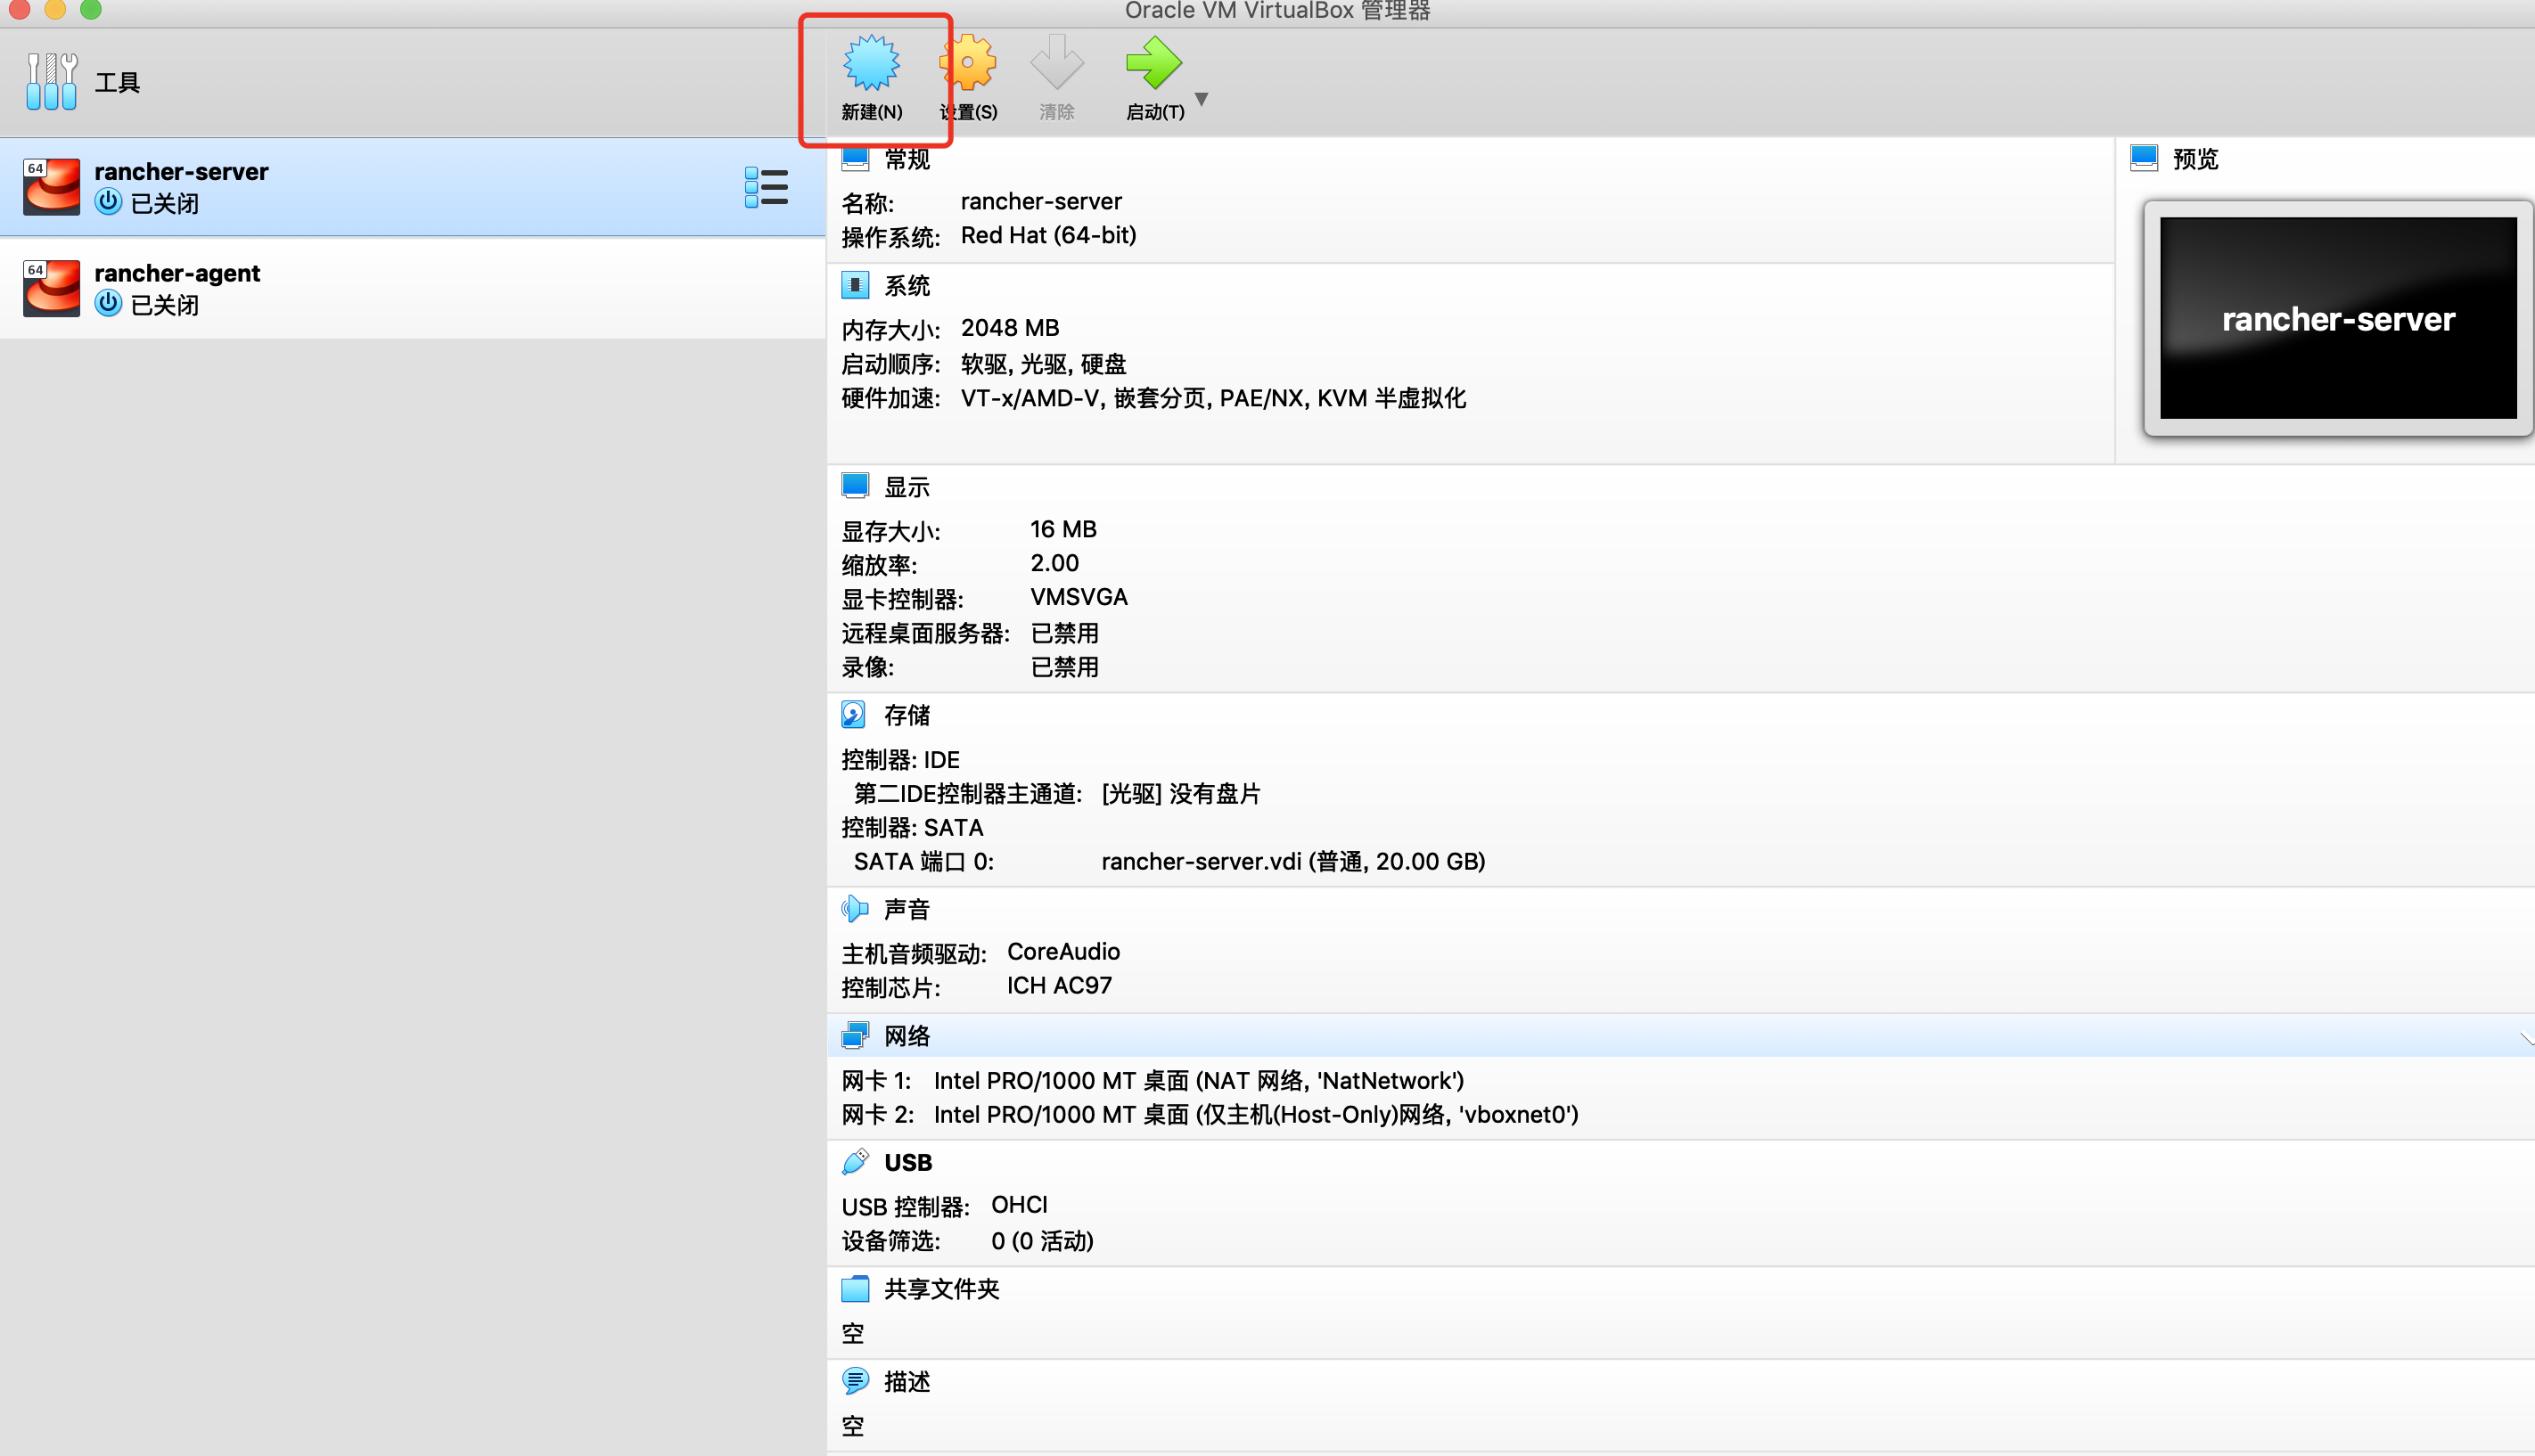Screen dimensions: 2535x1456
Task: Click the 预览 section heading
Action: tap(2195, 159)
